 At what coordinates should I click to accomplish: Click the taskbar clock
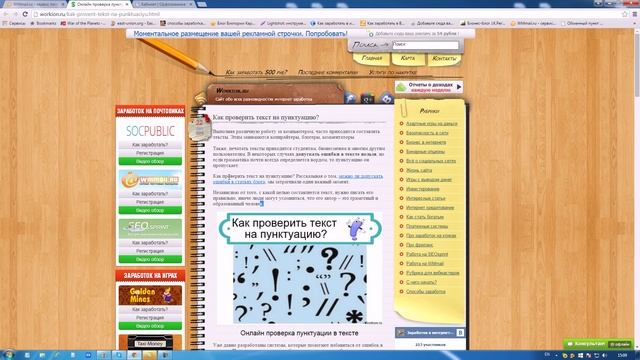point(622,356)
